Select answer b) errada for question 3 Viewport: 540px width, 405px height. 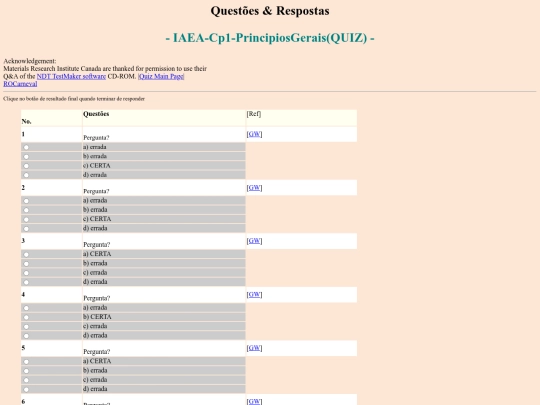[26, 264]
